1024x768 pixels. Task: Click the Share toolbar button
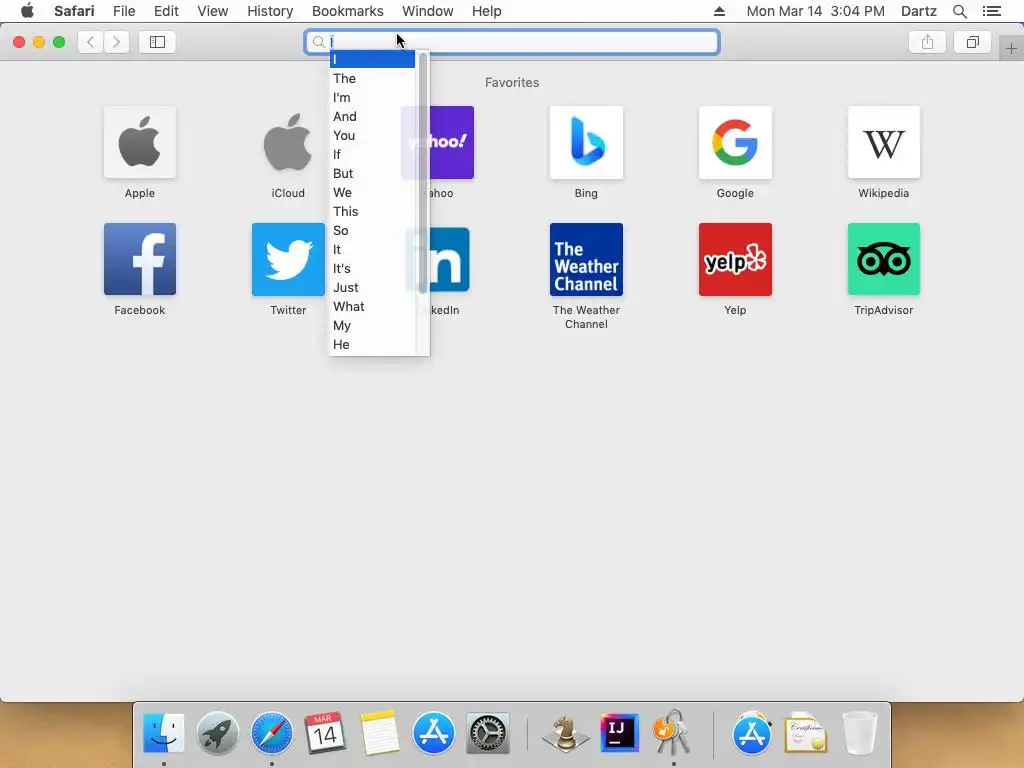927,42
